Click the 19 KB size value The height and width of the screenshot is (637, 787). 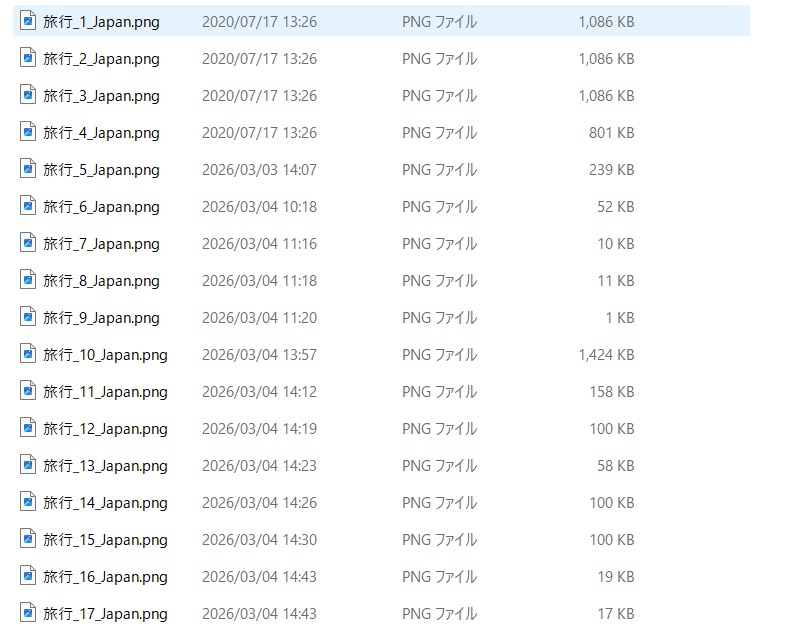click(616, 577)
